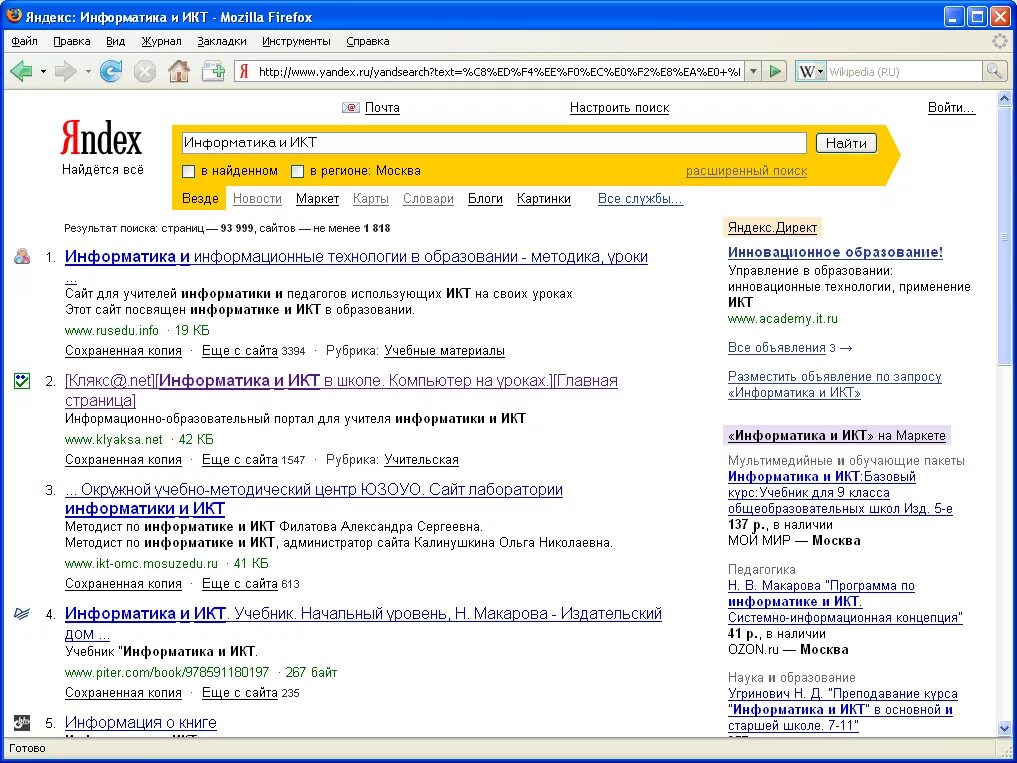Open the Home page icon

(179, 71)
